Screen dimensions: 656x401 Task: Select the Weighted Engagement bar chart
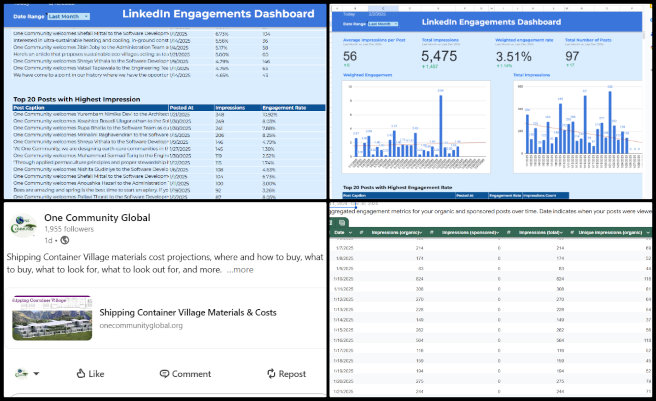pos(416,127)
